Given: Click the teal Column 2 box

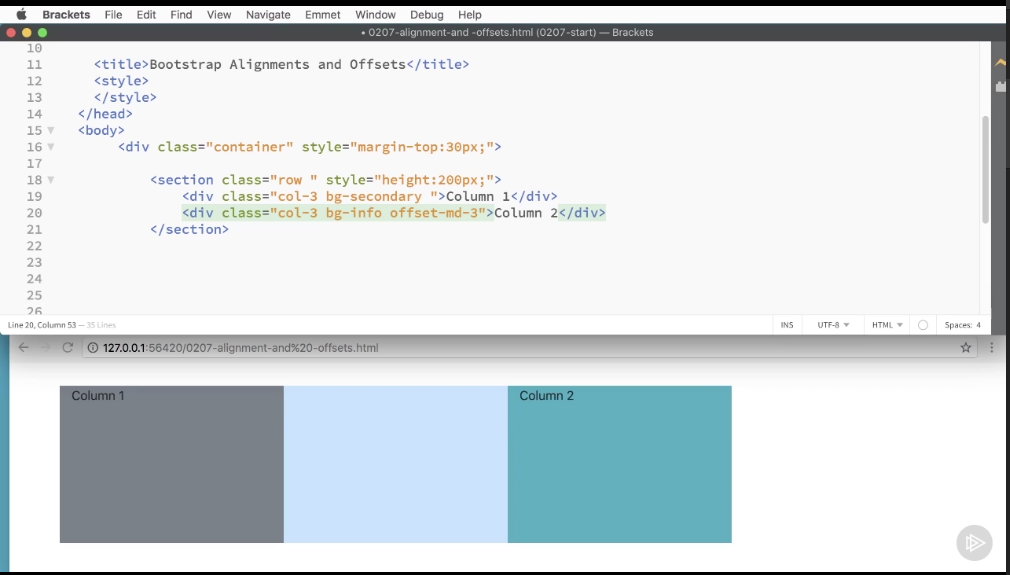Looking at the screenshot, I should pyautogui.click(x=620, y=464).
